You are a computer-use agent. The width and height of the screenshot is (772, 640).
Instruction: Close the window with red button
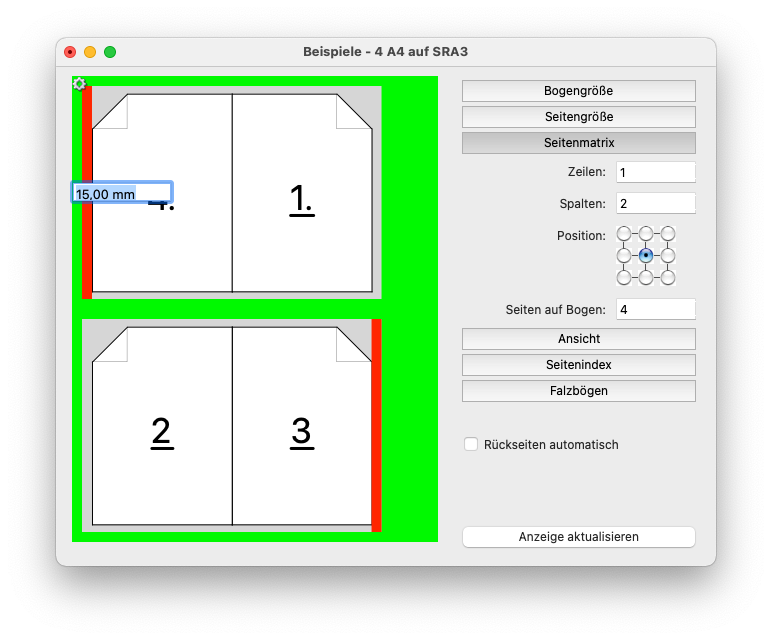[70, 52]
